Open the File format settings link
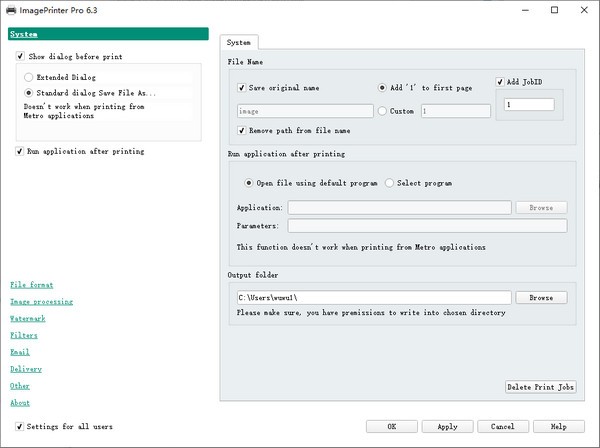Viewport: 600px width, 448px height. 32,284
